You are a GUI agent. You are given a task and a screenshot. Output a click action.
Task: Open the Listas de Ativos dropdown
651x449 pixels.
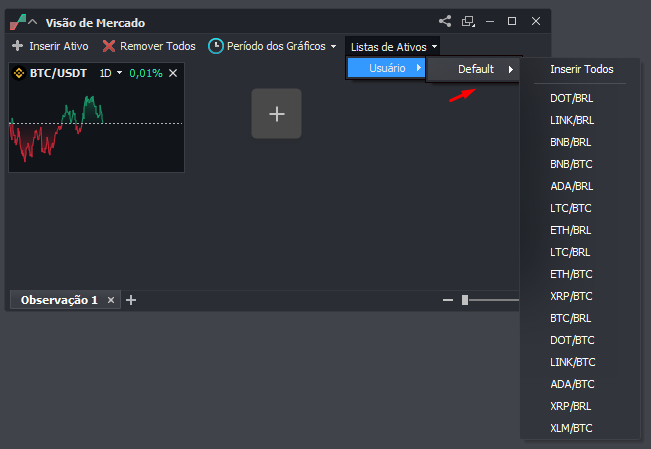[x=392, y=47]
